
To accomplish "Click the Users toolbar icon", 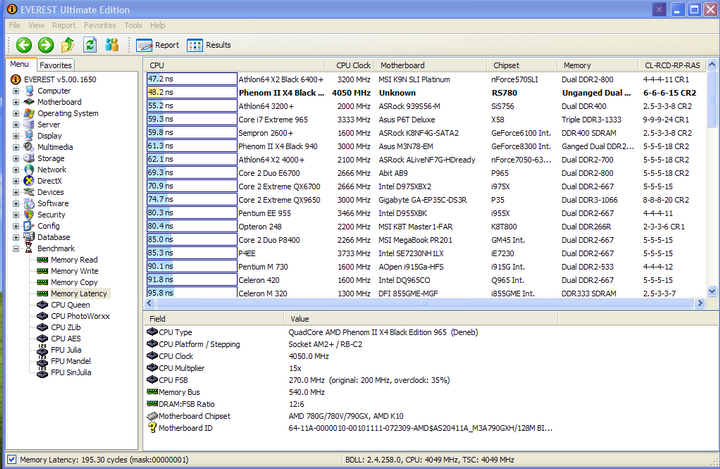I will (x=112, y=45).
